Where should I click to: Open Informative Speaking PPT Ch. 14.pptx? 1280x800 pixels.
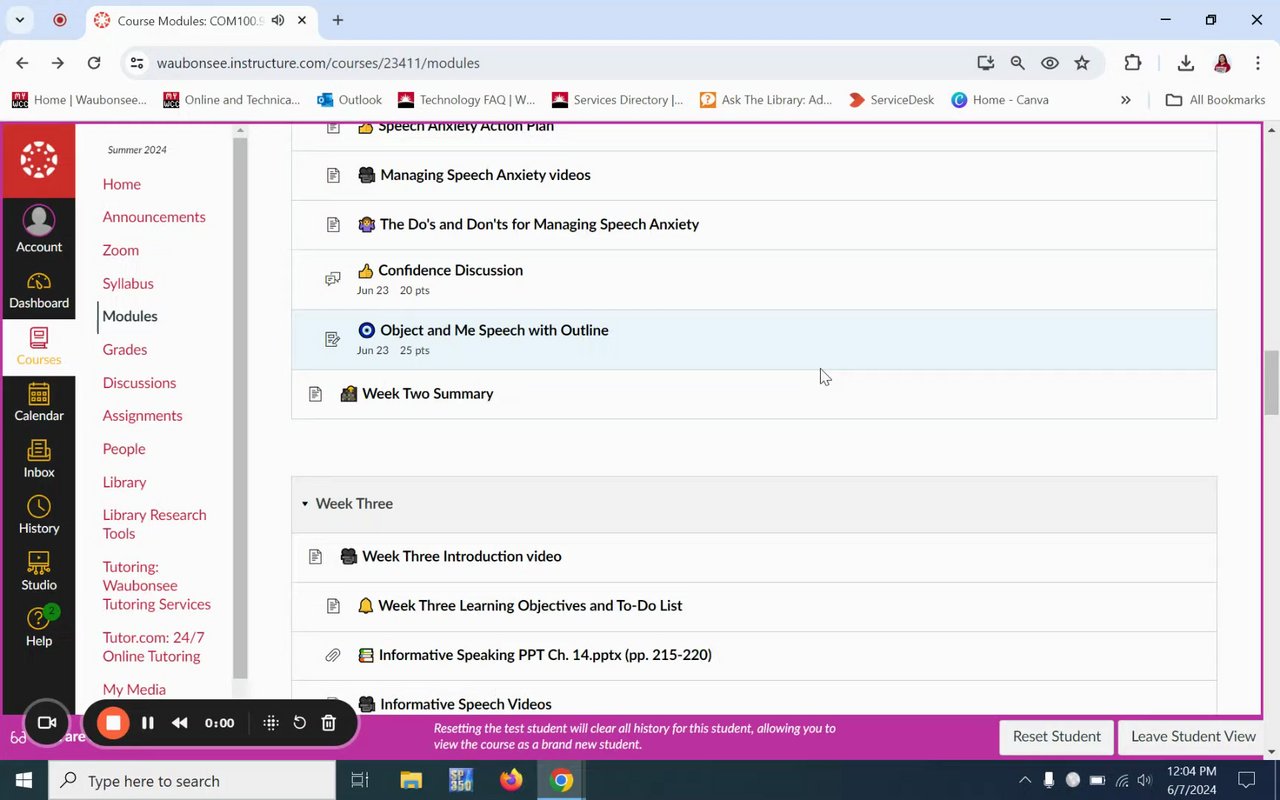click(x=545, y=655)
